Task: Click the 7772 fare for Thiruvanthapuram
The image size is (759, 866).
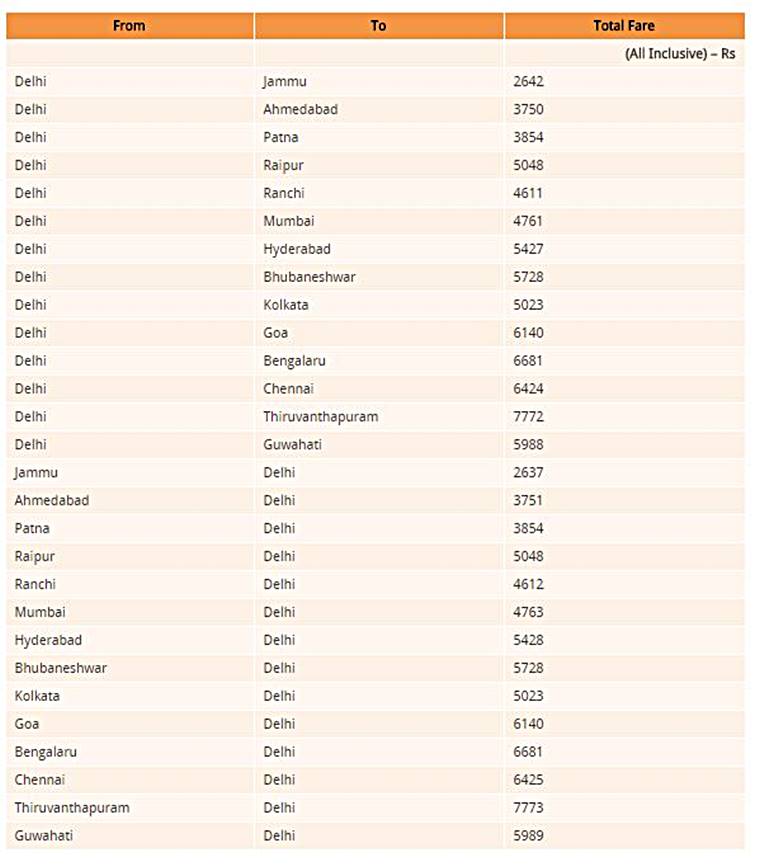Action: coord(528,416)
